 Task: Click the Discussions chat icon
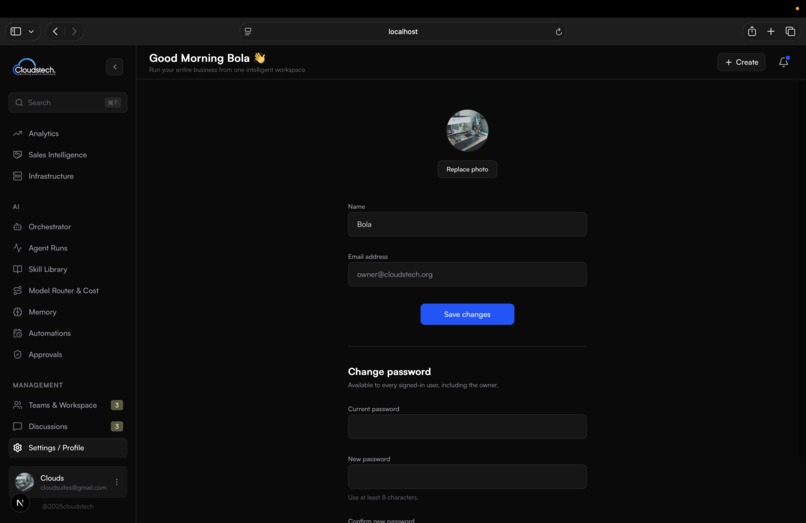pos(17,426)
